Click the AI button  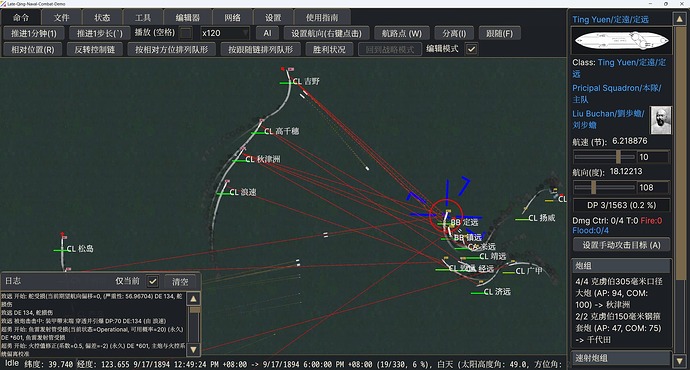pos(268,33)
